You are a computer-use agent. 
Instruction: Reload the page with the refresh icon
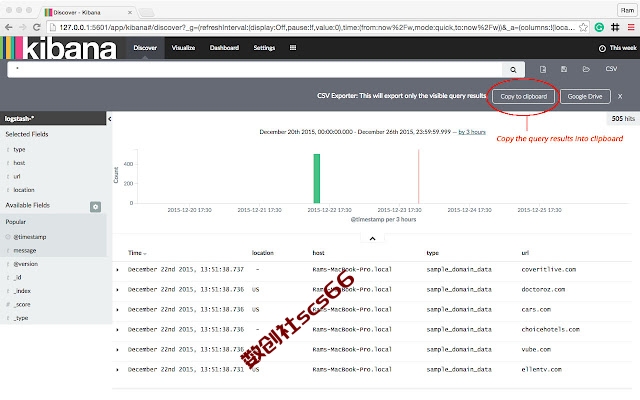[x=36, y=27]
